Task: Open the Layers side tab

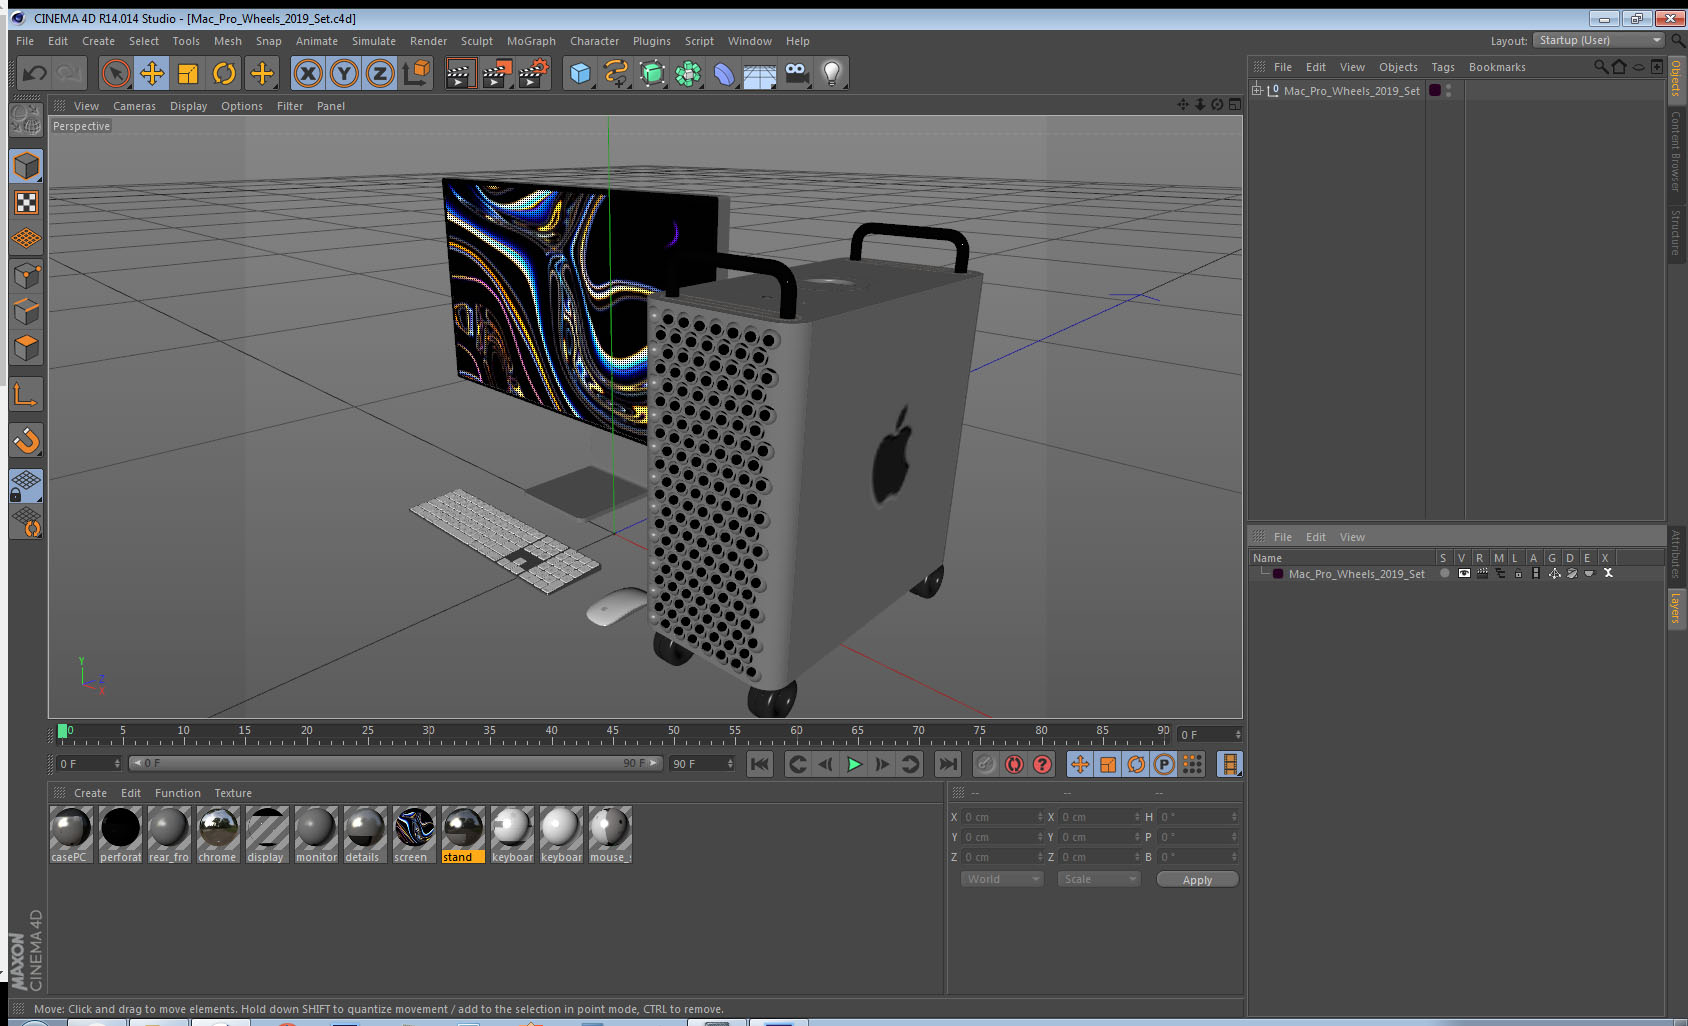Action: [x=1676, y=607]
